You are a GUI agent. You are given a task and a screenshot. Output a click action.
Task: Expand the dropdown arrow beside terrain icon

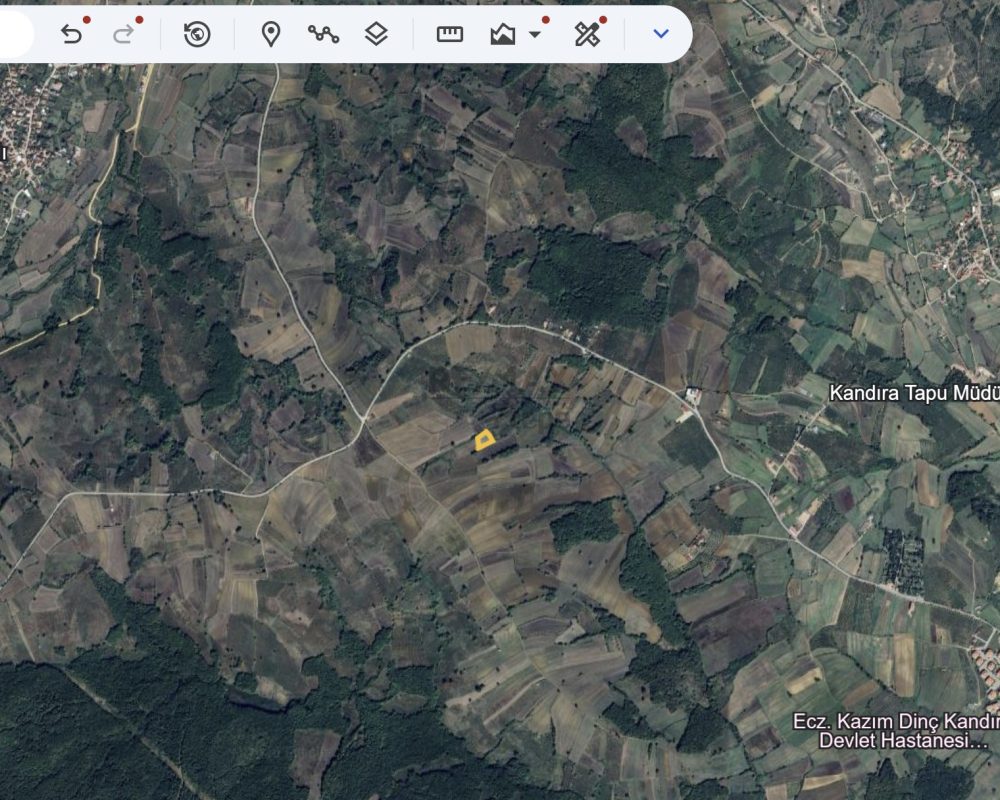click(535, 34)
